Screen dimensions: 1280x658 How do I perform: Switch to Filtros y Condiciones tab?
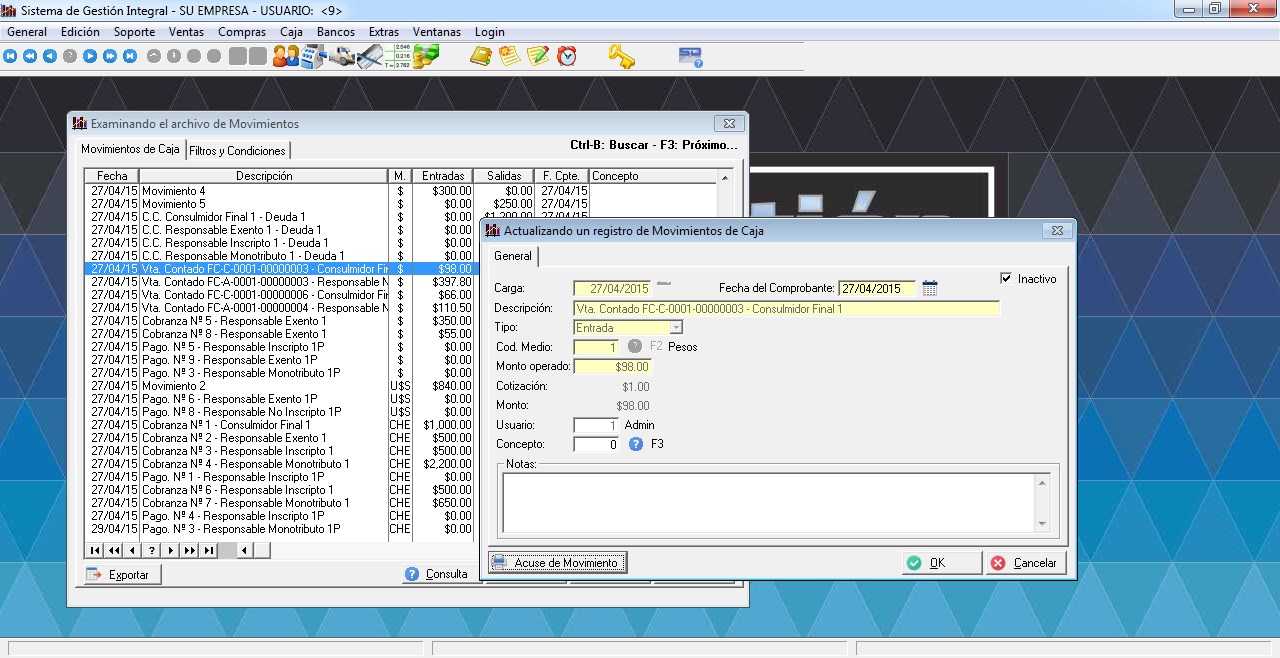click(238, 151)
